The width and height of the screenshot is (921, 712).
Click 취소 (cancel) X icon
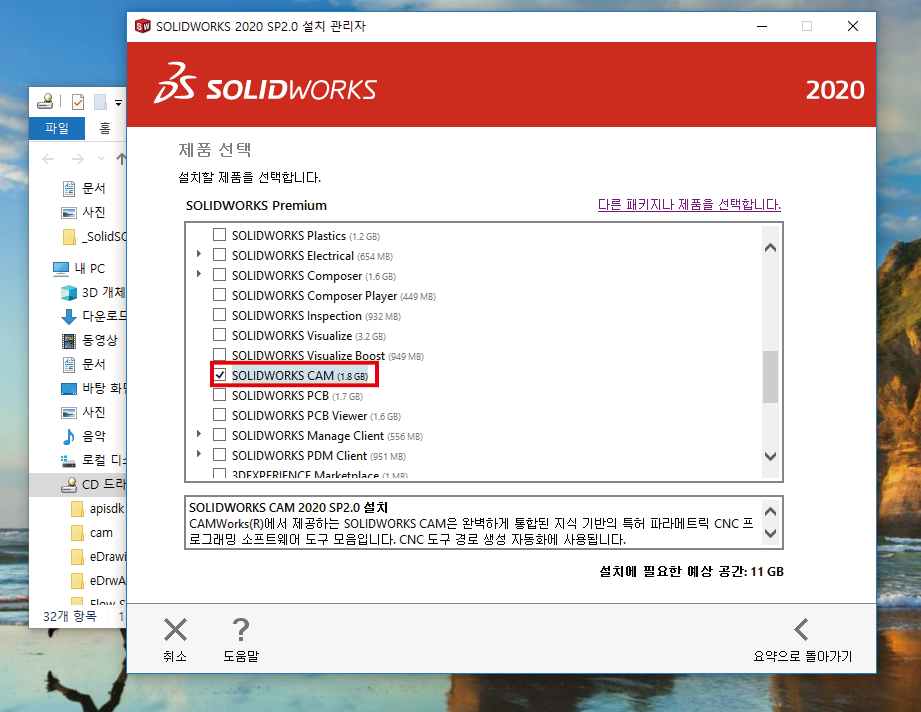coord(175,630)
